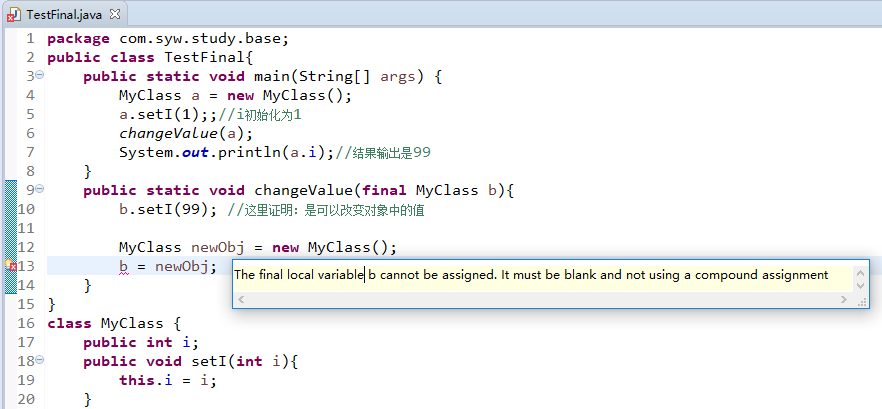Click 'public int i;' on line 17
882x409 pixels.
(141, 343)
